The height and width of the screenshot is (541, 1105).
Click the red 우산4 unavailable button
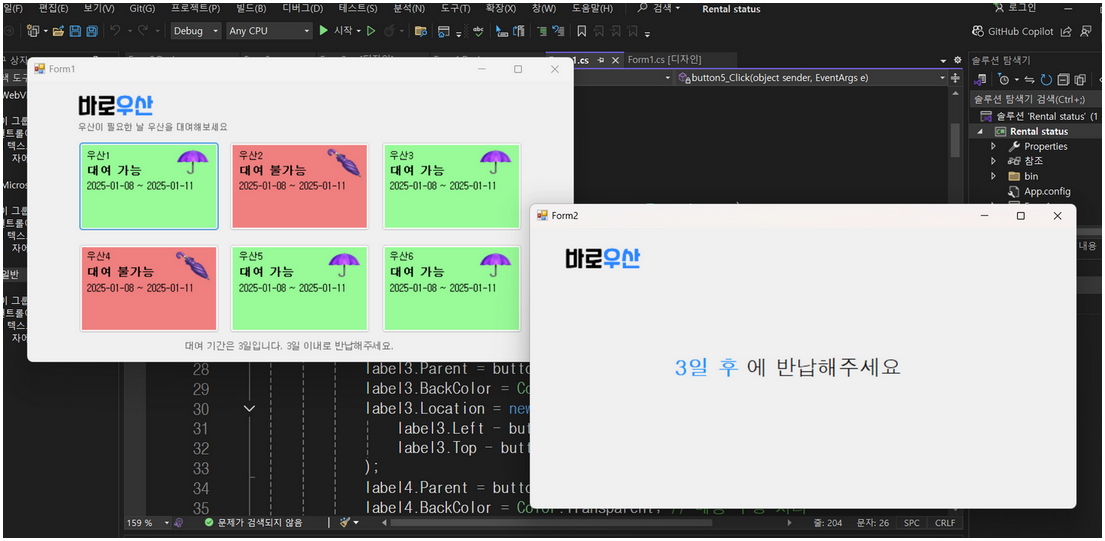(x=149, y=288)
